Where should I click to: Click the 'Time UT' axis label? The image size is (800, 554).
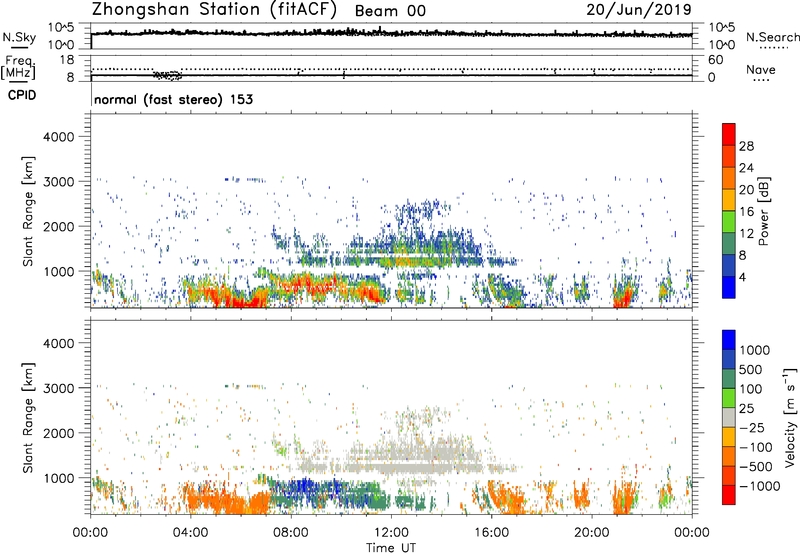click(x=391, y=548)
